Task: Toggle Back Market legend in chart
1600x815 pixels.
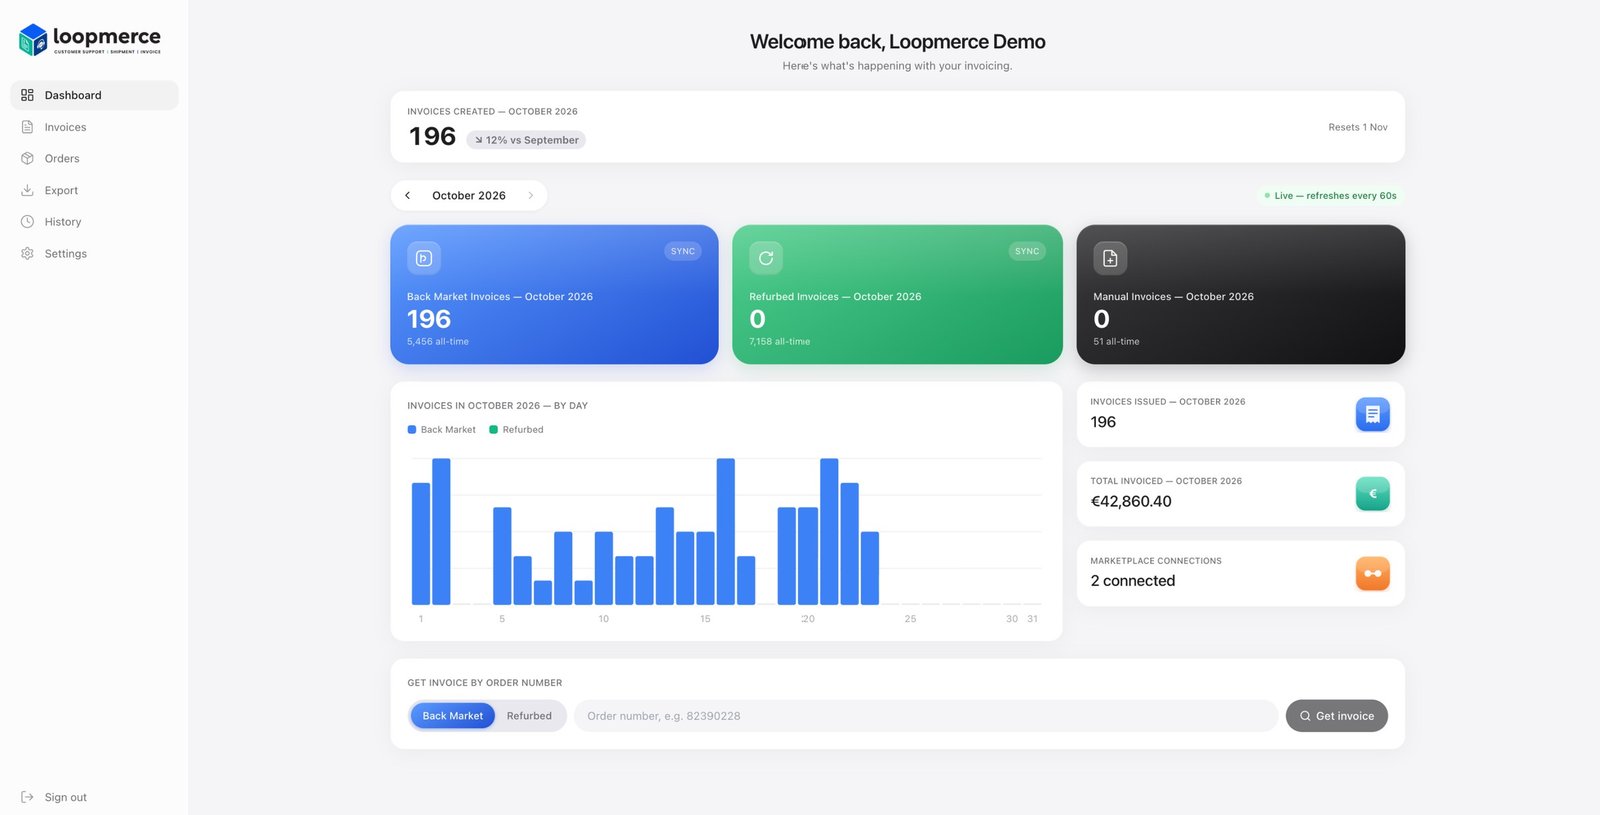Action: (442, 430)
